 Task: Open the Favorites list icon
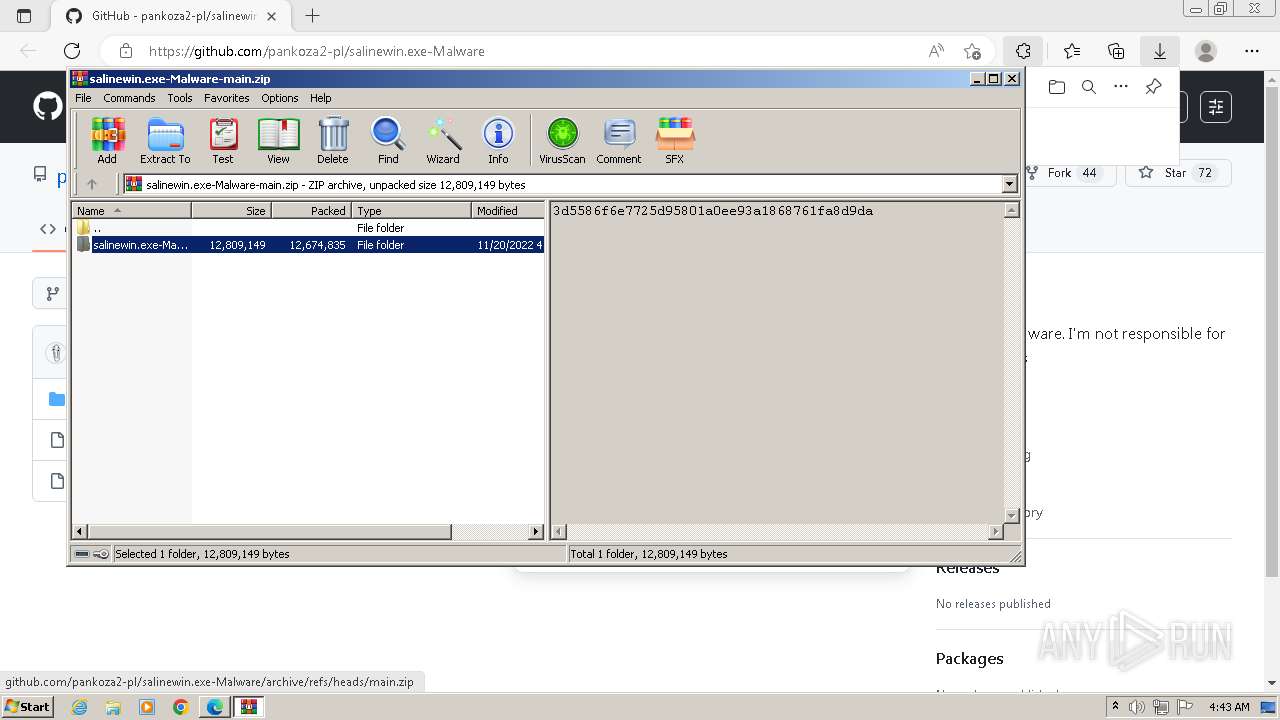click(1072, 51)
